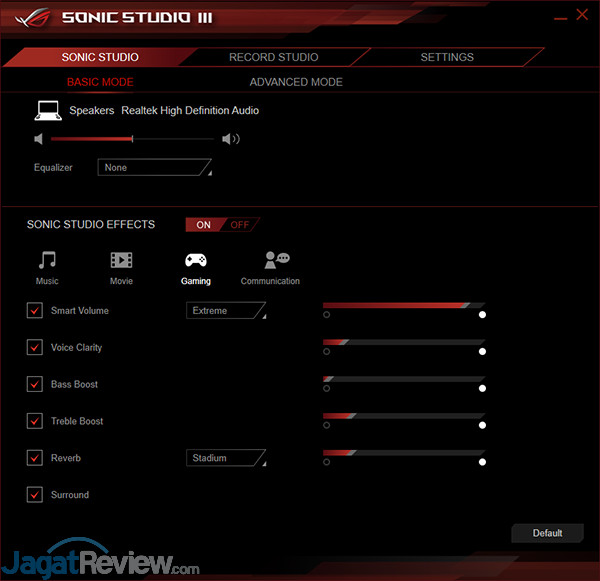Click the mute speaker icon left of volume
The image size is (600, 581).
point(39,139)
